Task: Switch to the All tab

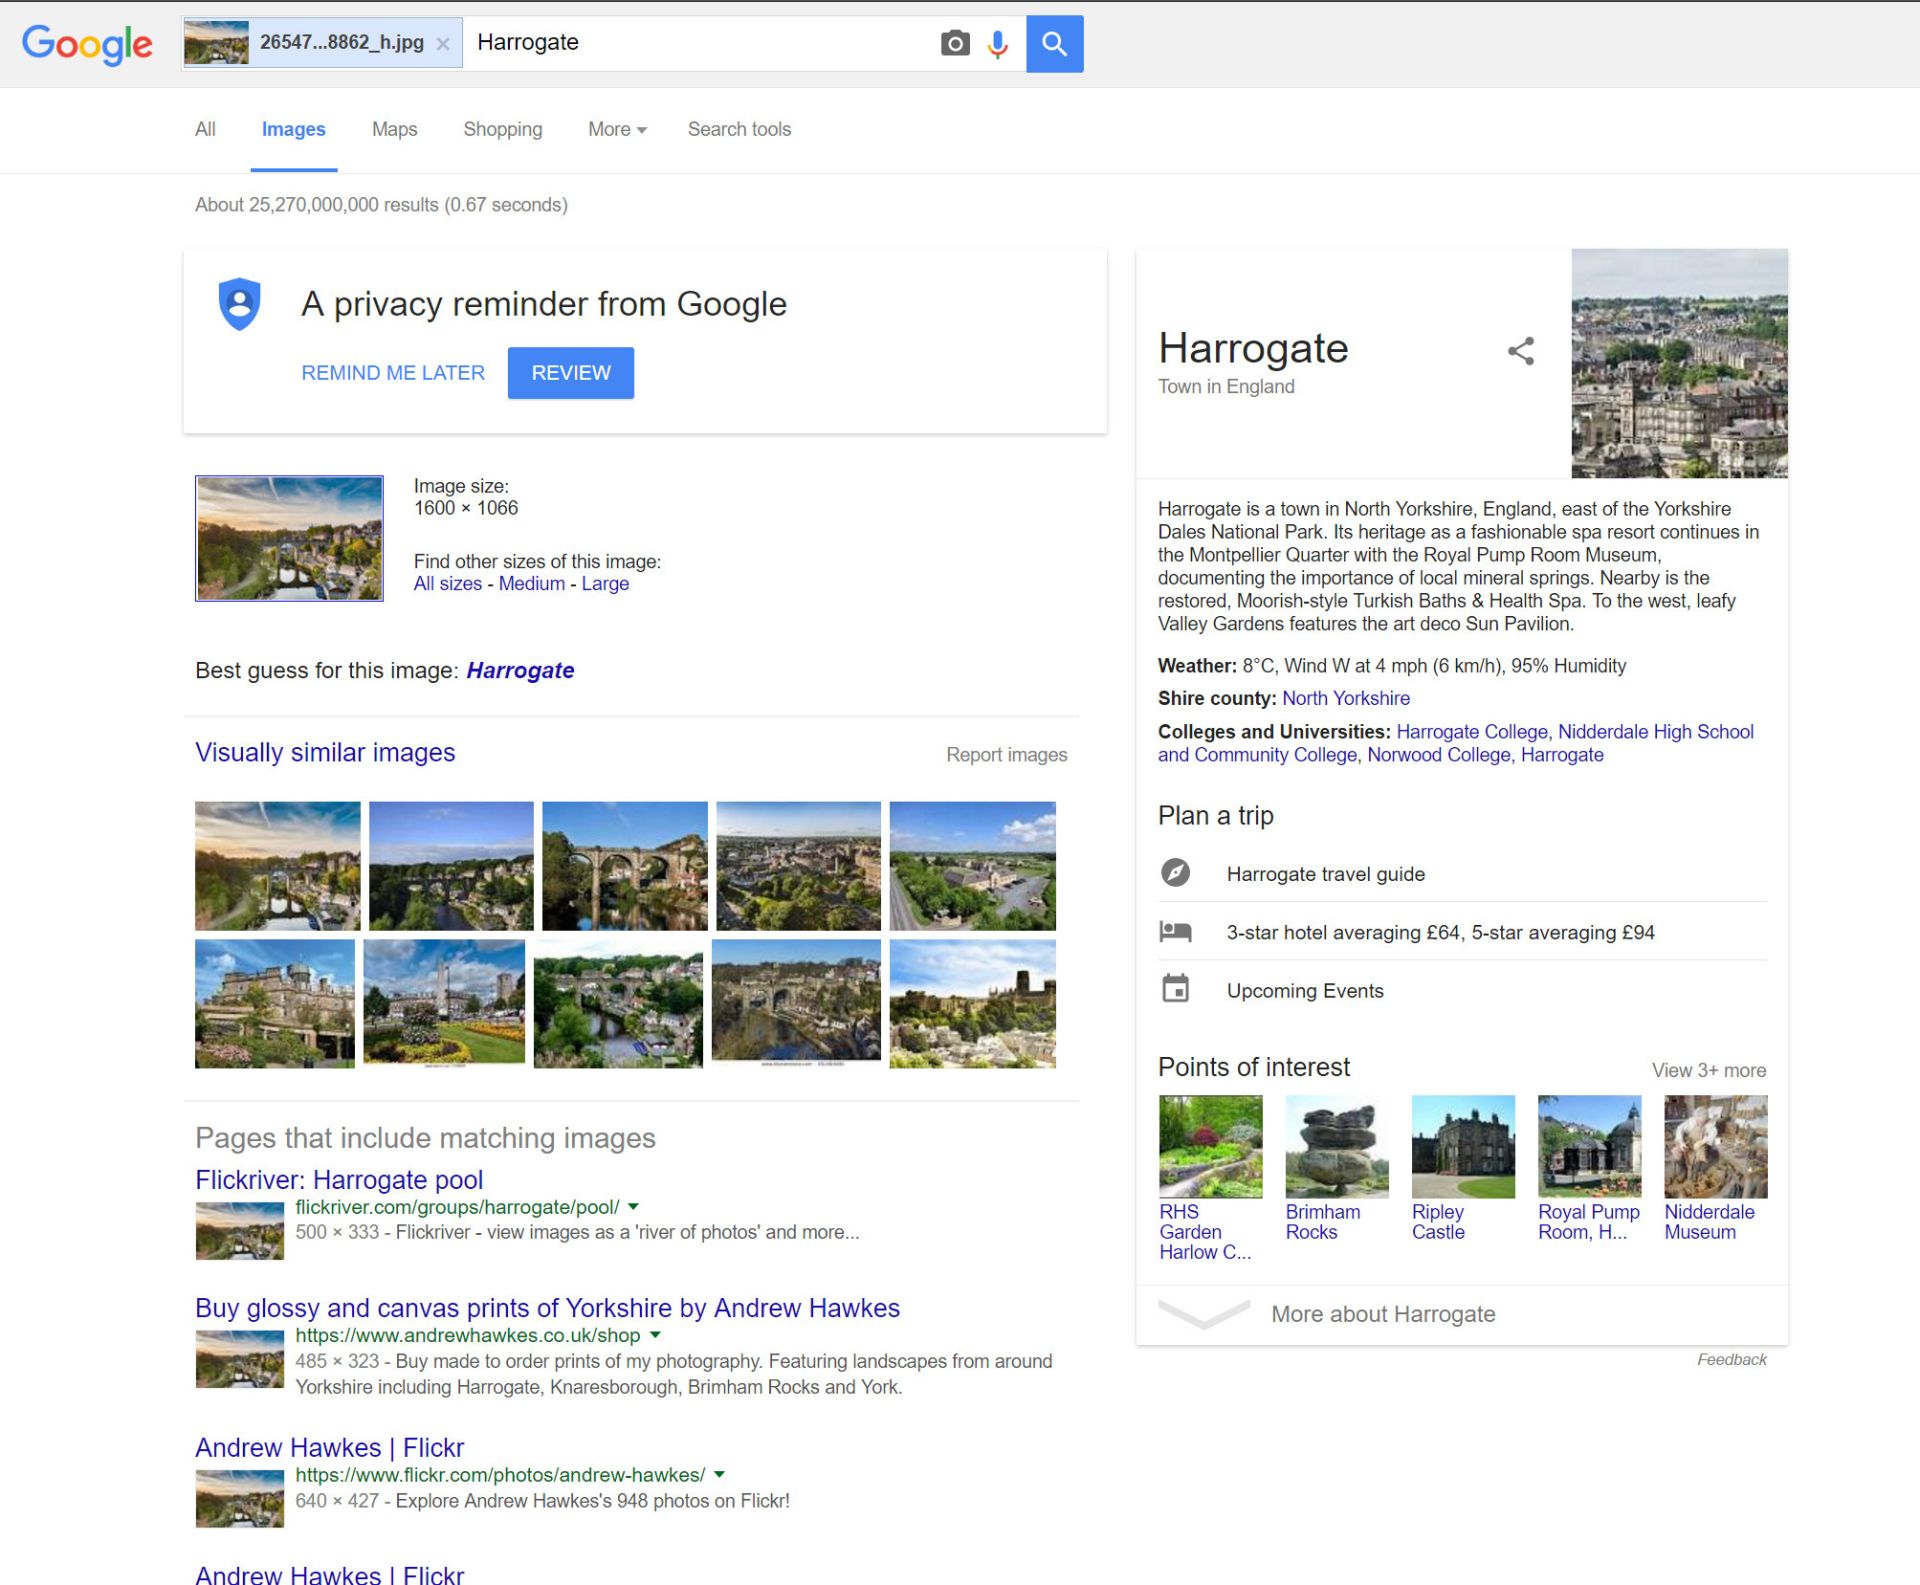Action: click(x=205, y=129)
